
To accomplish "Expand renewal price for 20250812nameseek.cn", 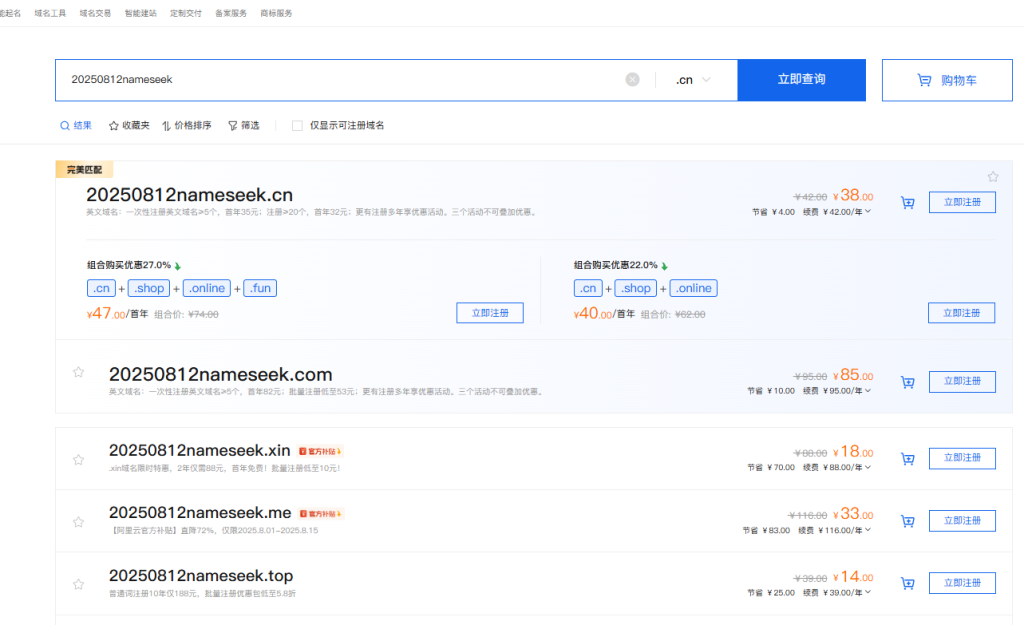I will [x=868, y=212].
